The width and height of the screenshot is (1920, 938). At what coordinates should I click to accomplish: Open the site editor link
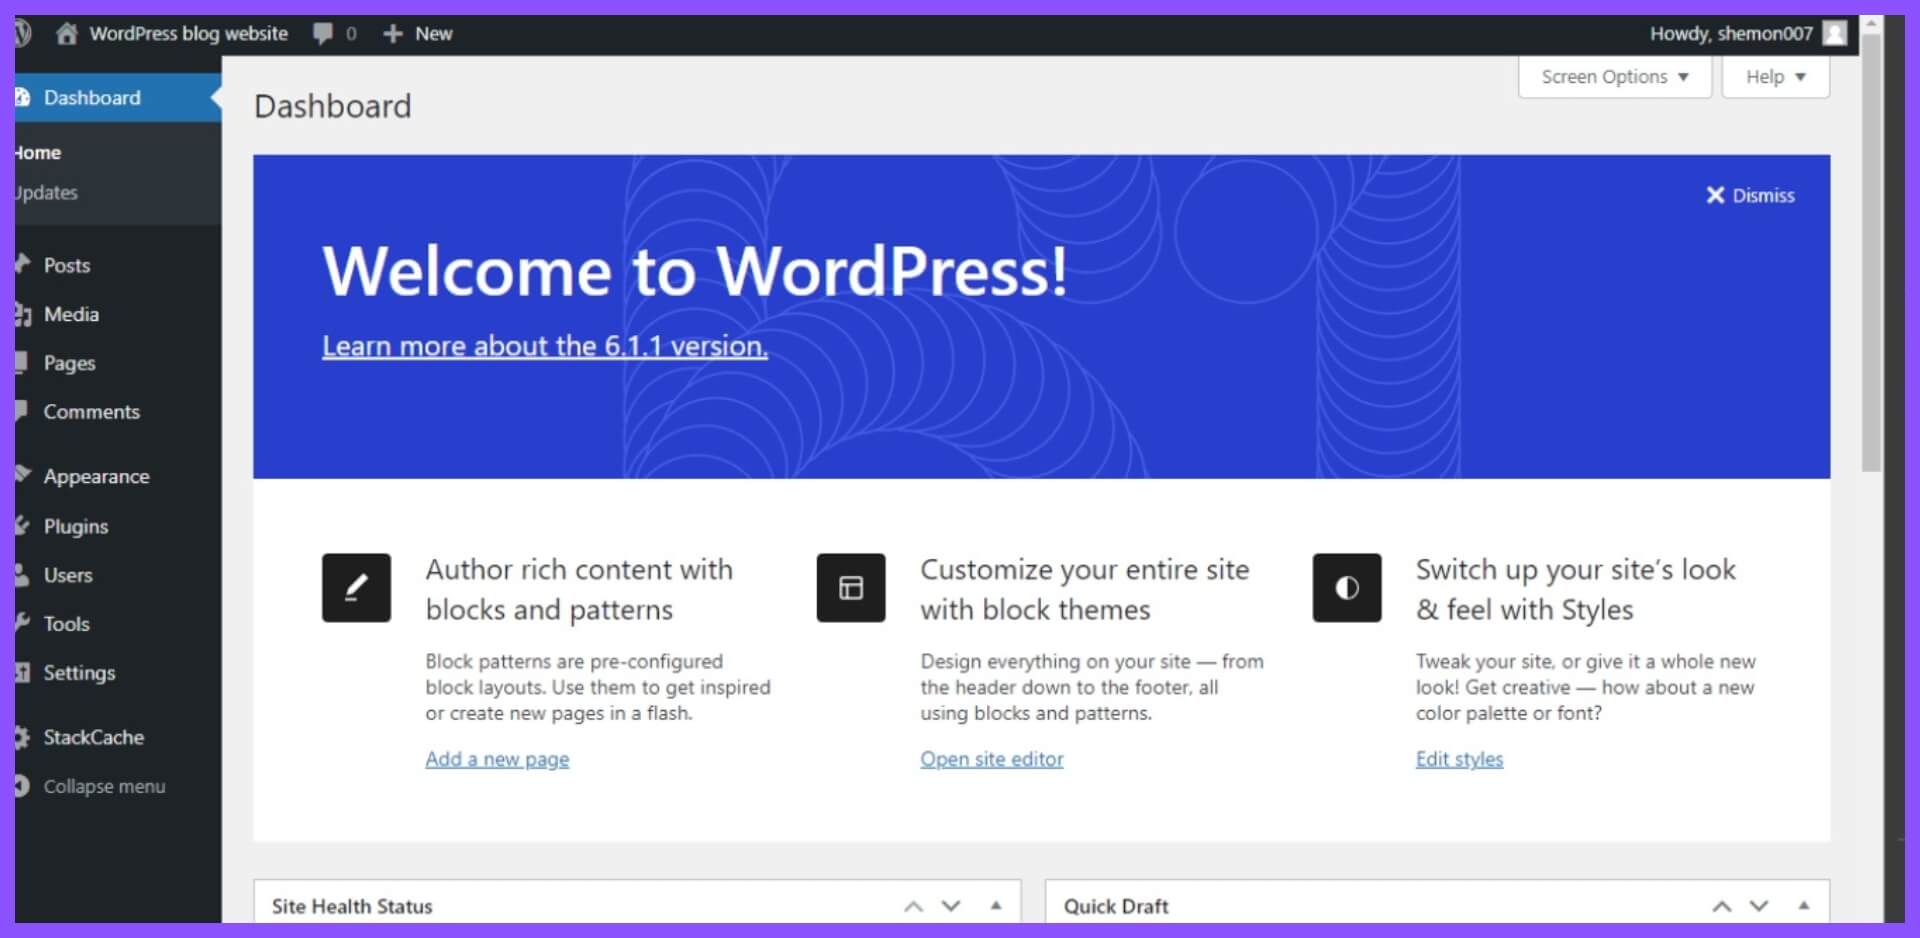tap(991, 759)
